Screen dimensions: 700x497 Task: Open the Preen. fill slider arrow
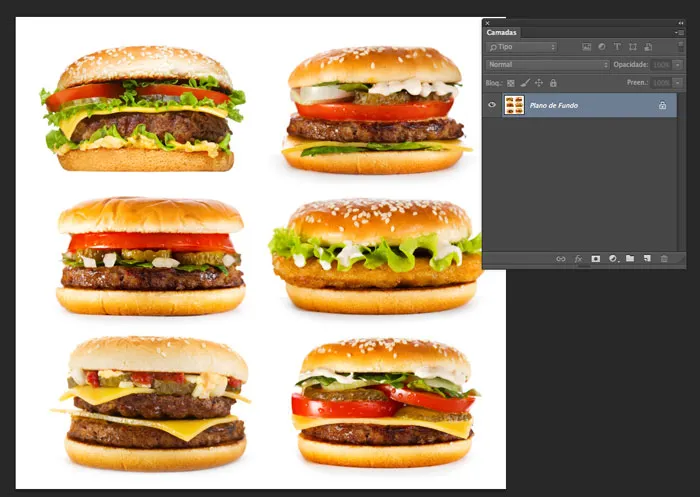pos(678,83)
